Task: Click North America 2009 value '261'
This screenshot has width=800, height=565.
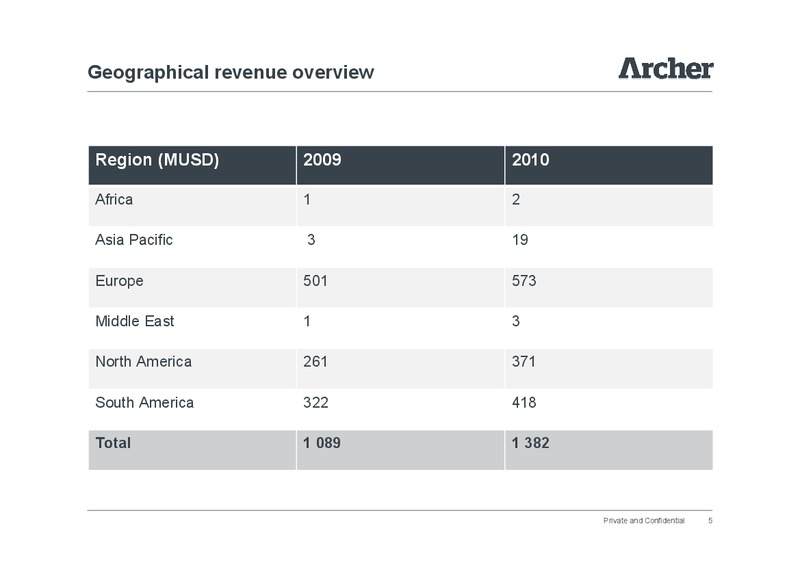Action: pyautogui.click(x=315, y=361)
